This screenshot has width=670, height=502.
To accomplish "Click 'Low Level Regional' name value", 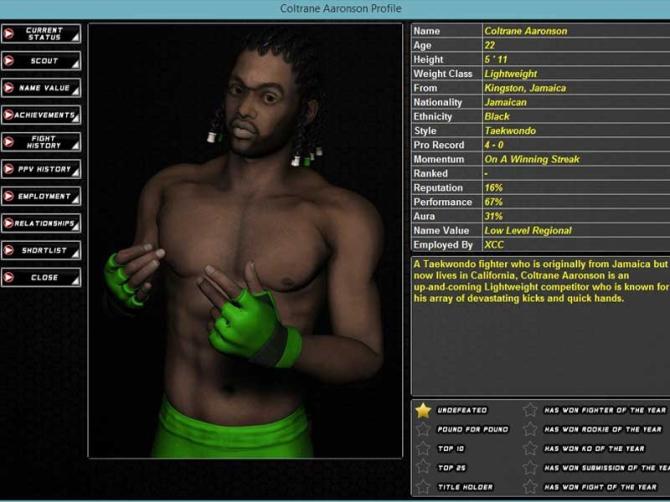I will coord(528,231).
